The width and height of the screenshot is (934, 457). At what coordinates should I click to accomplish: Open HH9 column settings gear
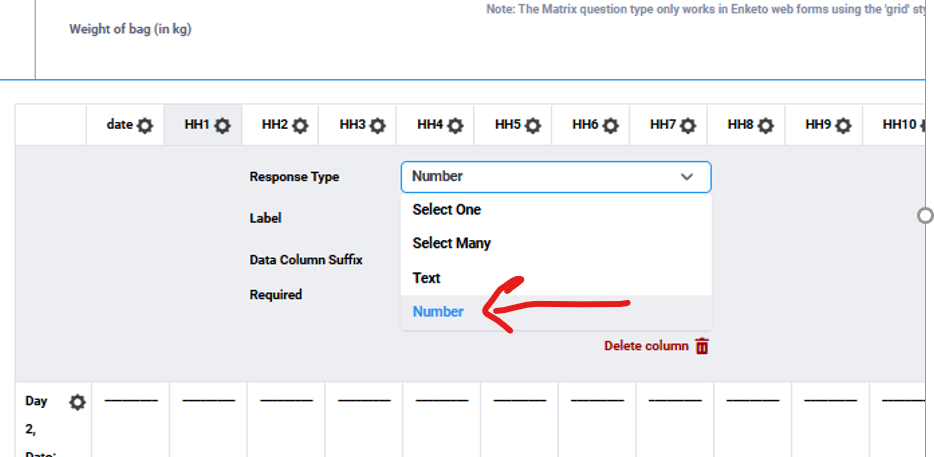(x=843, y=126)
